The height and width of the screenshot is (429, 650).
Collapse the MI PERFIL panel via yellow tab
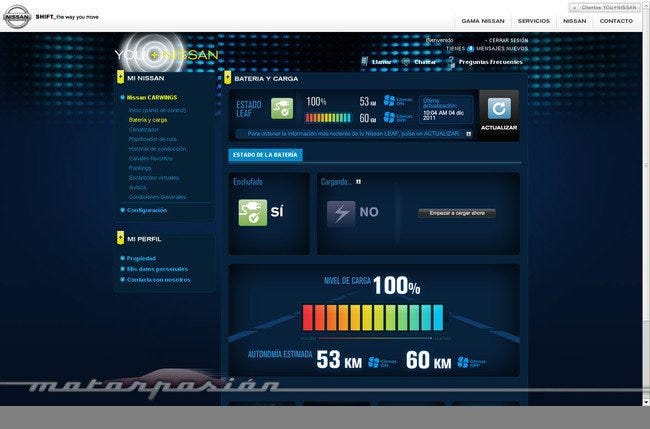coord(120,238)
